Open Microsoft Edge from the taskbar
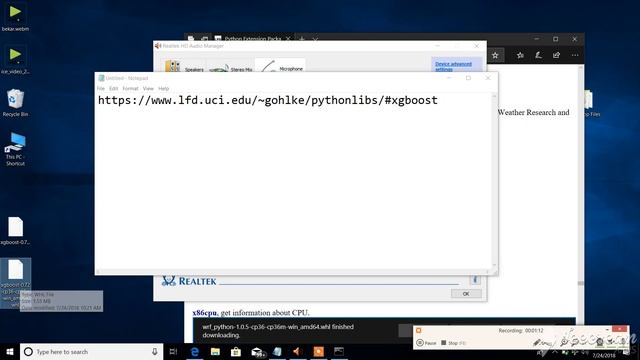This screenshot has height=360, width=640. pos(195,351)
